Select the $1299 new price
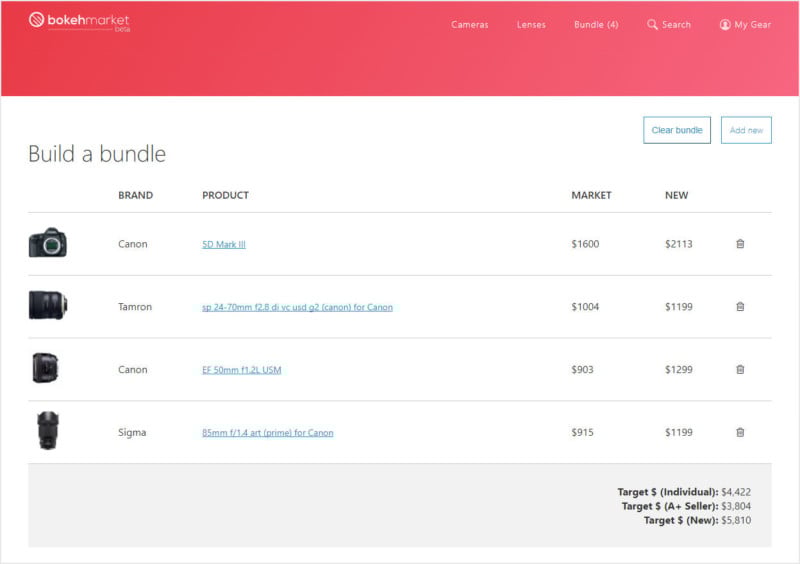 (x=679, y=370)
